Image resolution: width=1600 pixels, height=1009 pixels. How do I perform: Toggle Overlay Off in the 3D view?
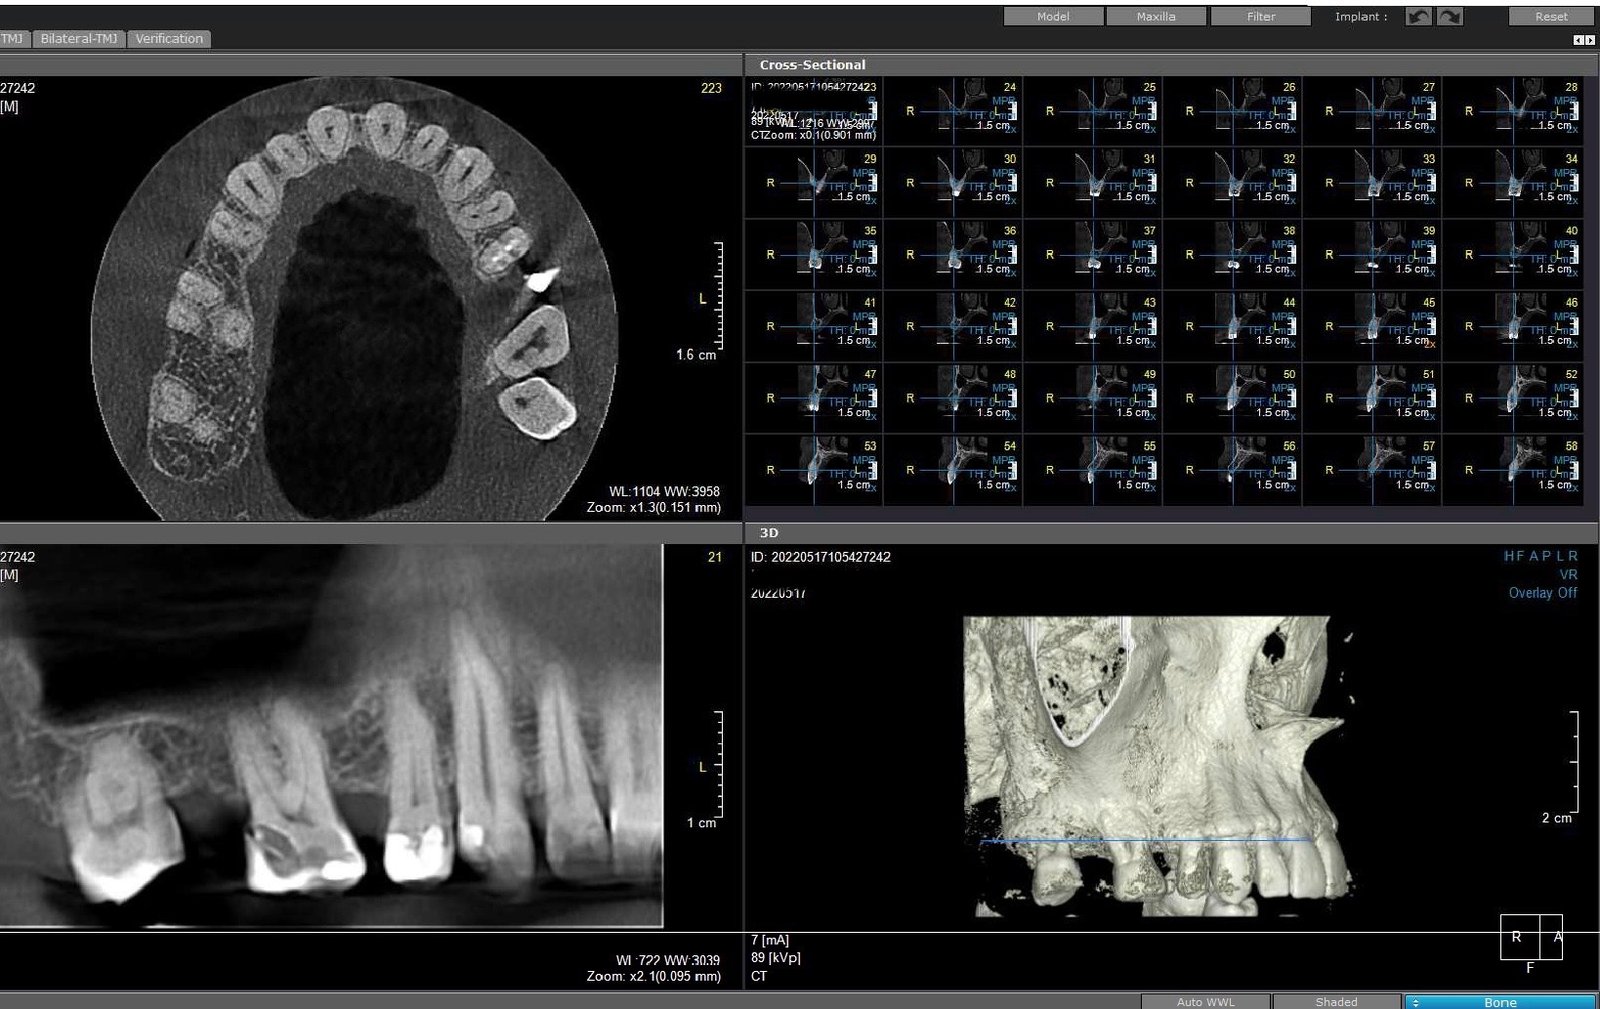click(x=1542, y=592)
